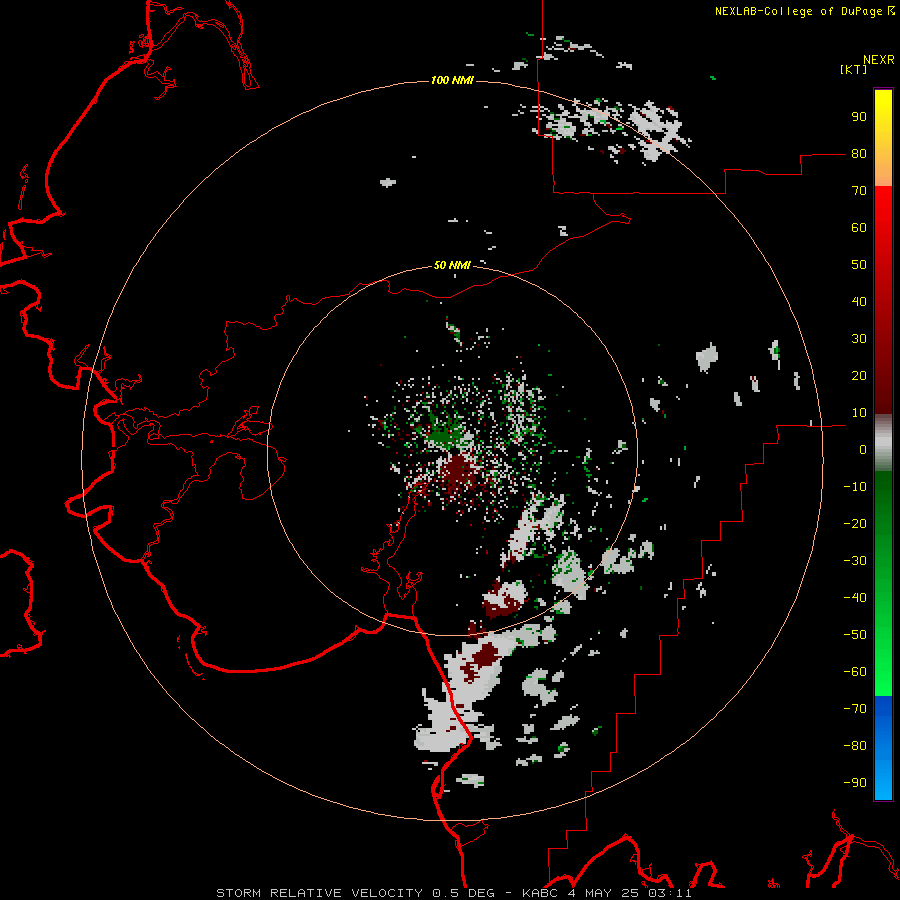Click the NEXR label above the scale
This screenshot has height=900, width=900.
[878, 59]
